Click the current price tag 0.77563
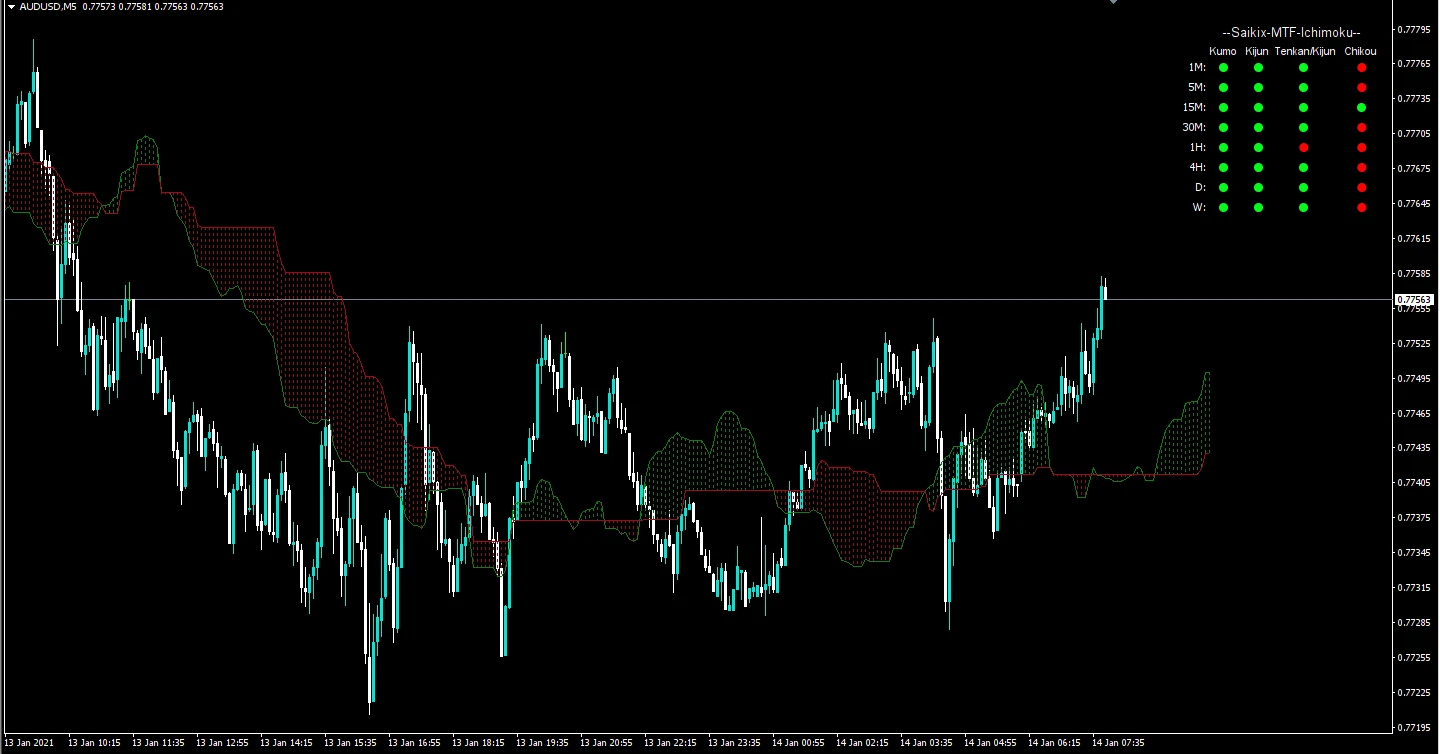1440x754 pixels. click(1413, 299)
